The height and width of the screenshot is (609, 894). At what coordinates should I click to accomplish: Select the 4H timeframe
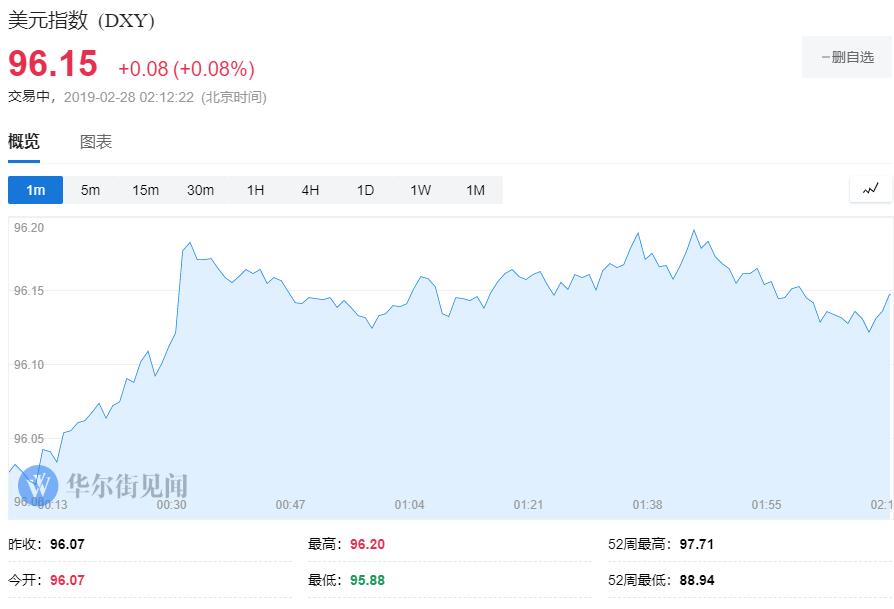tap(311, 190)
